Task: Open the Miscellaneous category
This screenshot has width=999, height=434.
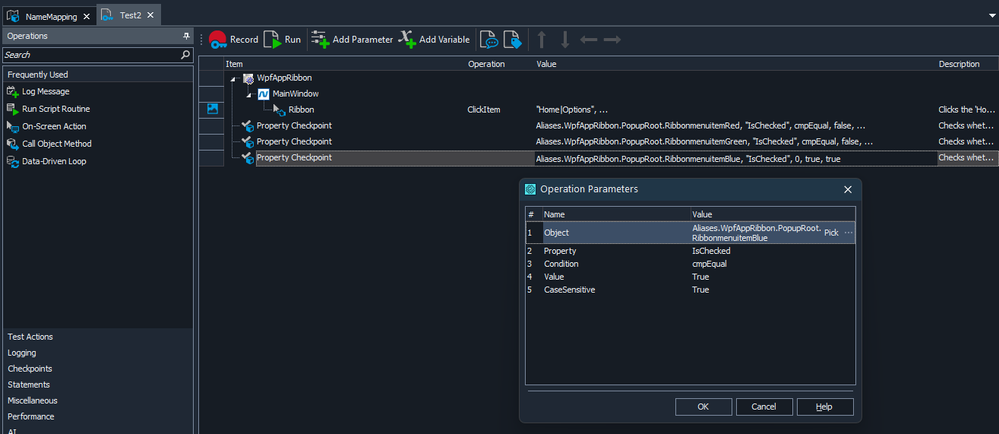Action: [98, 400]
